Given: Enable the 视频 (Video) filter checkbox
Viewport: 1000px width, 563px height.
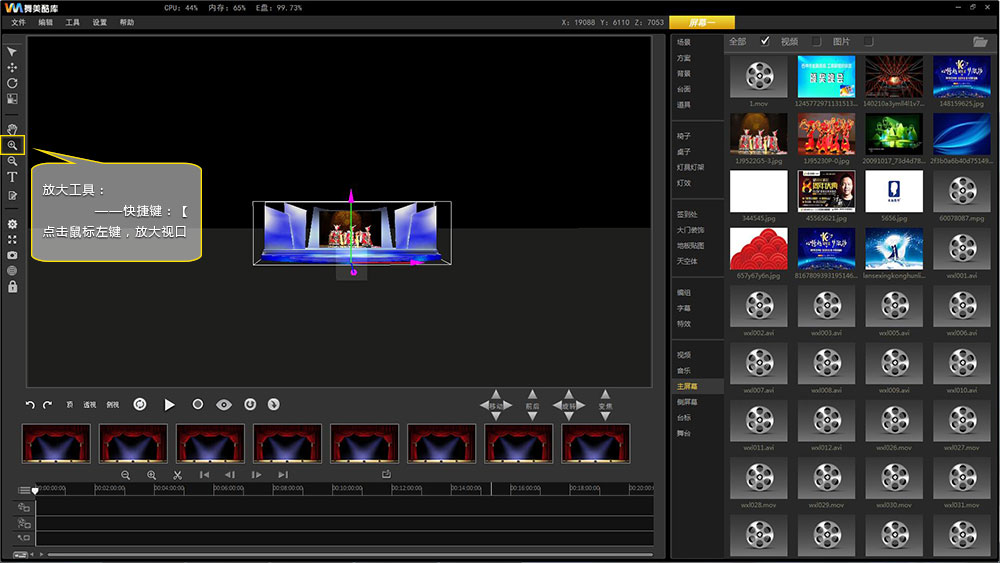Looking at the screenshot, I should pyautogui.click(x=816, y=41).
